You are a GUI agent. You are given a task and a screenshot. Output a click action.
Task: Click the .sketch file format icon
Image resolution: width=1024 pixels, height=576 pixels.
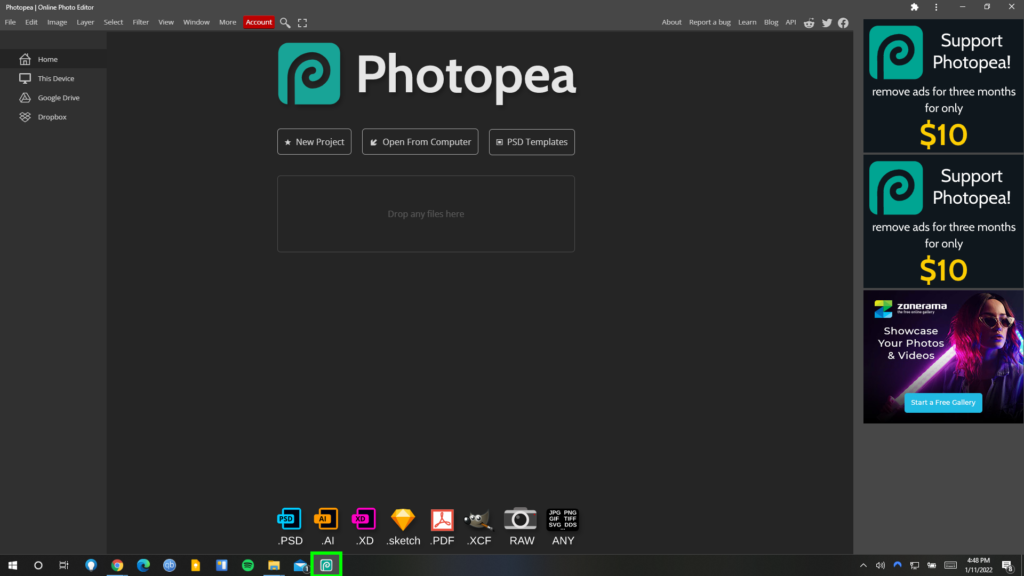coord(403,520)
